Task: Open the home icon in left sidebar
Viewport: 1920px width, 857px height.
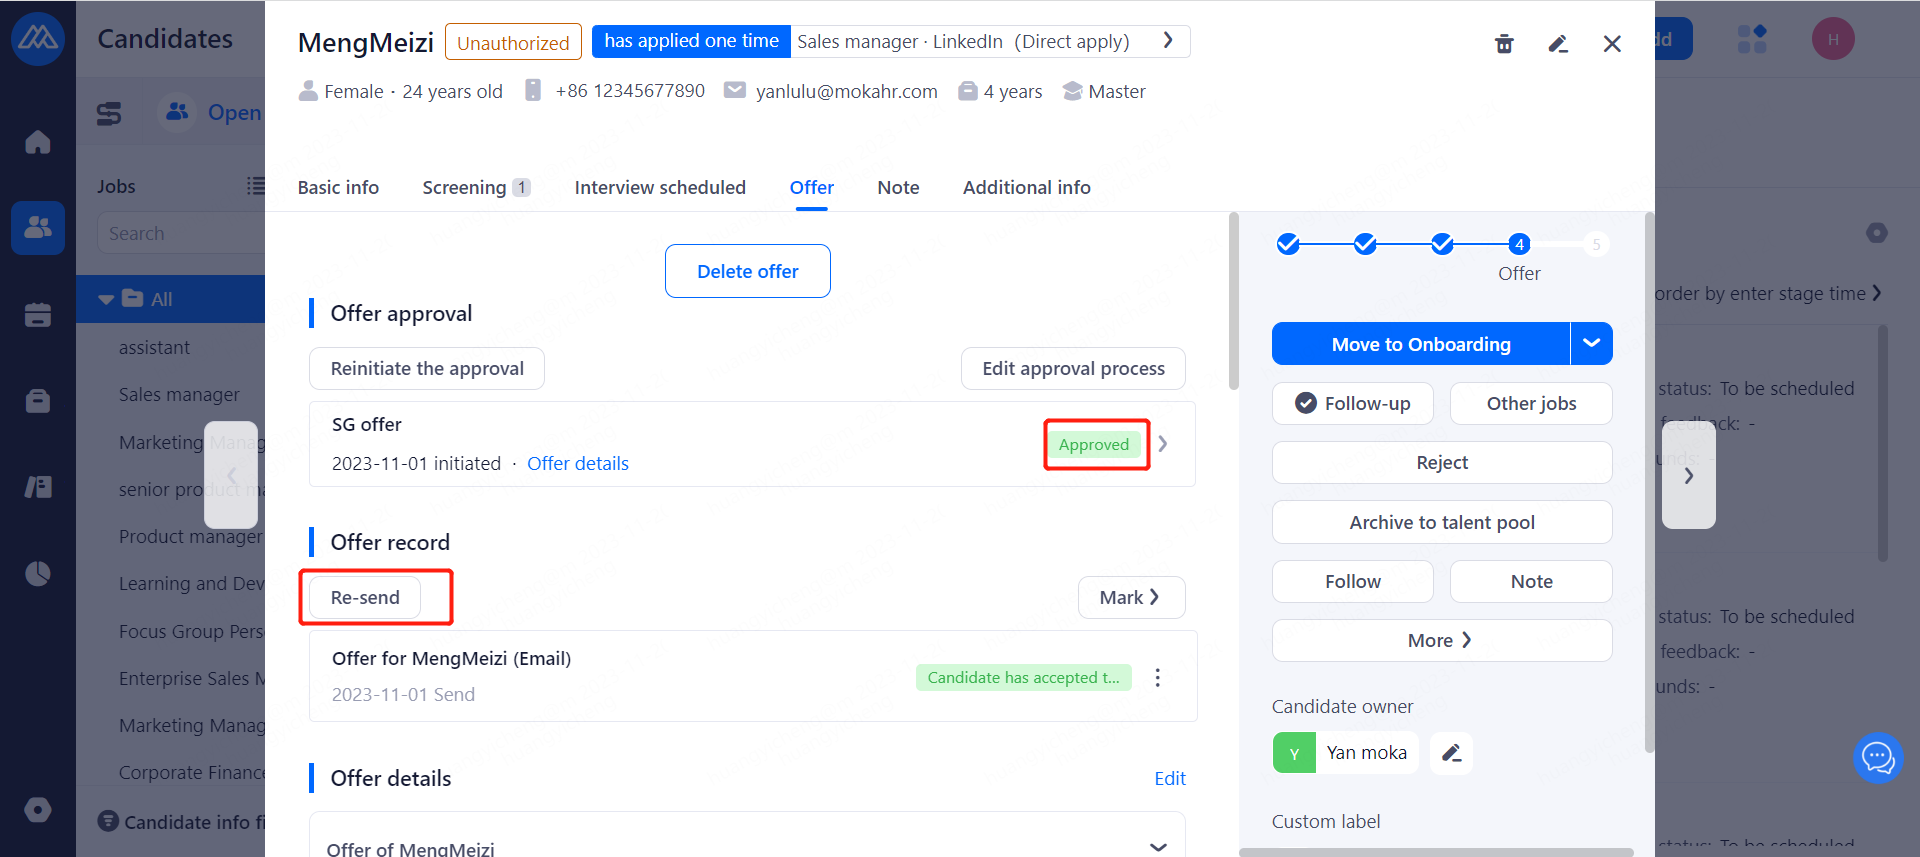Action: pyautogui.click(x=38, y=142)
